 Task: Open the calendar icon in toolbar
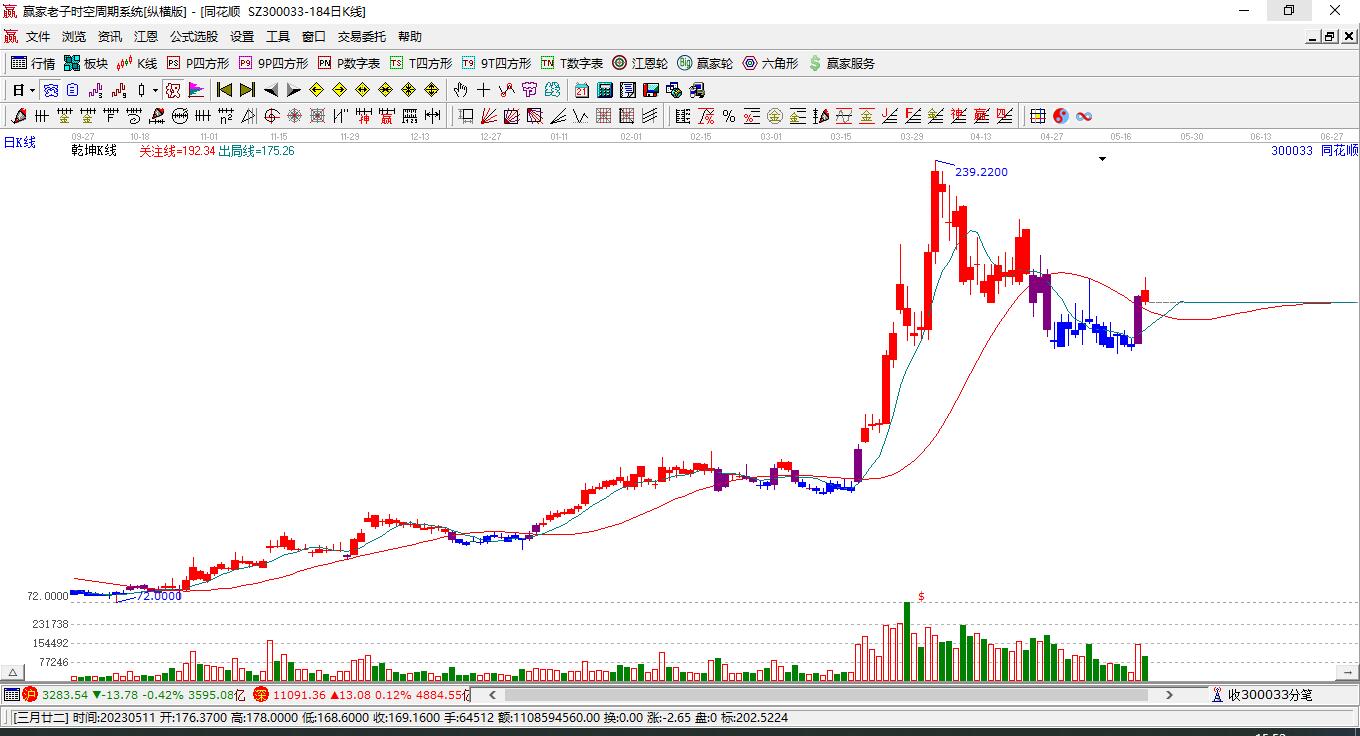(582, 90)
